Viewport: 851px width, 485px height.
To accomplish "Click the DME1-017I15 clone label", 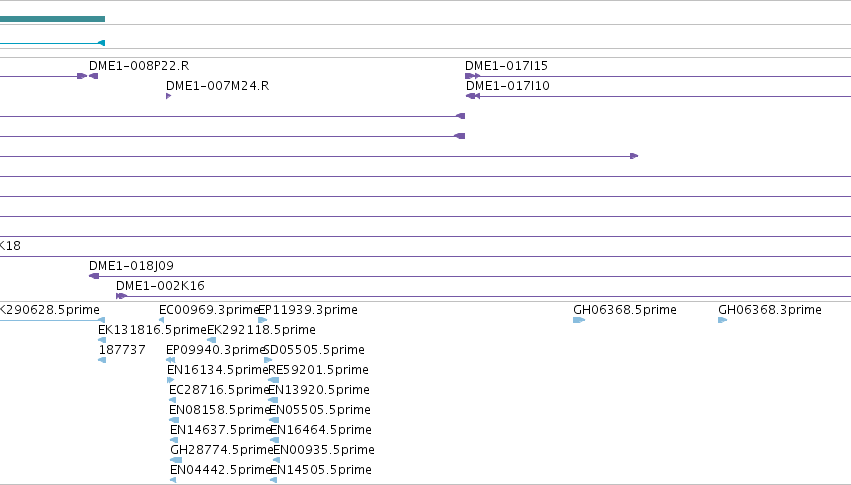I will 506,66.
